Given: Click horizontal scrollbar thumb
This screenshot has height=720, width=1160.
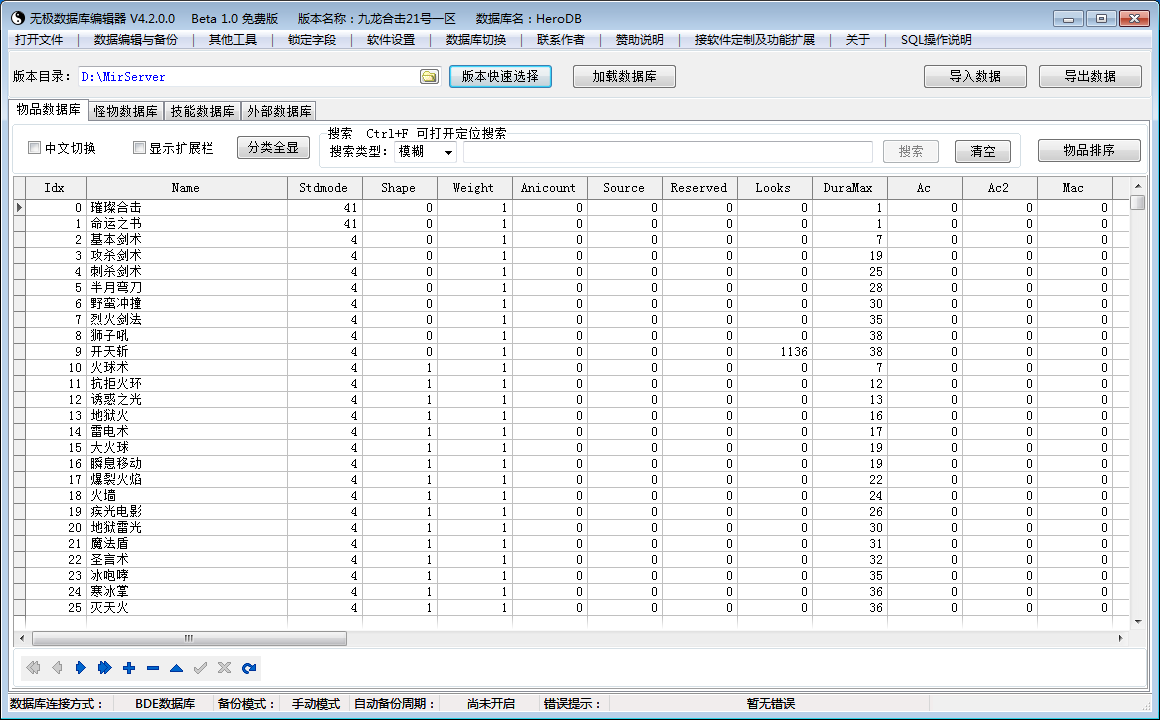Looking at the screenshot, I should coord(189,638).
